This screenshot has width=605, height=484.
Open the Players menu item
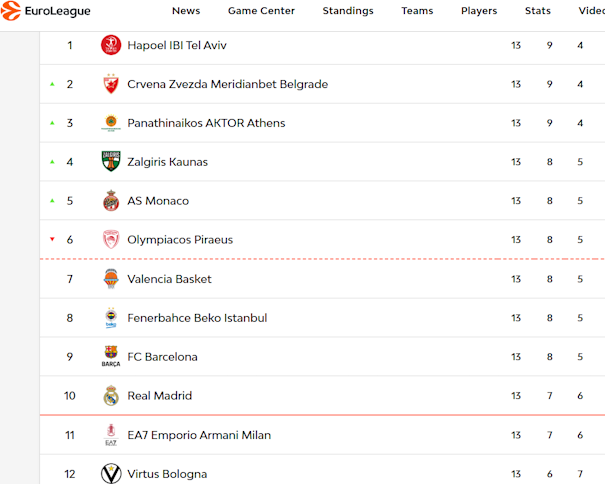tap(479, 11)
